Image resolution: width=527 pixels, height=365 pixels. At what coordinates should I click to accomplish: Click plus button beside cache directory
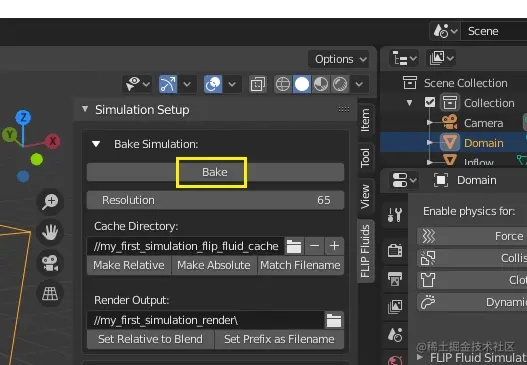click(334, 246)
